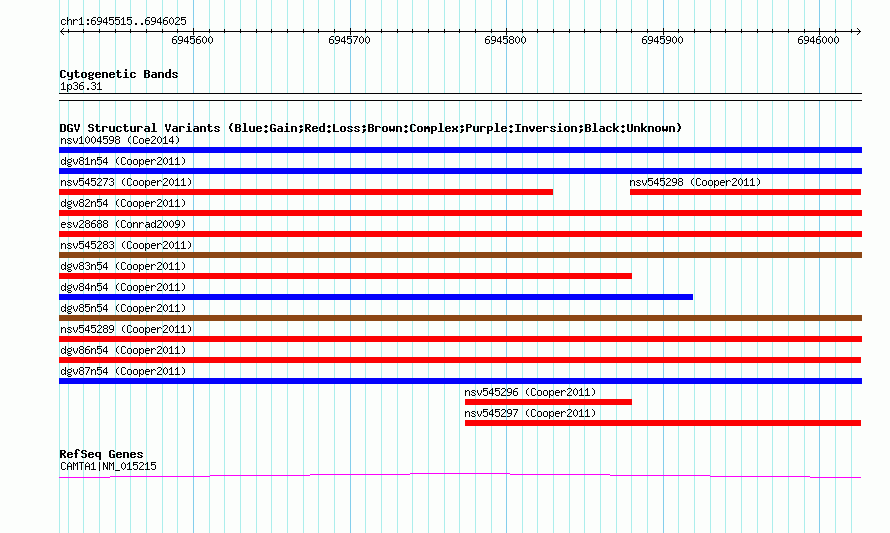Select the brown nsv545283 complex bar
Screen dimensions: 890x533
460,255
